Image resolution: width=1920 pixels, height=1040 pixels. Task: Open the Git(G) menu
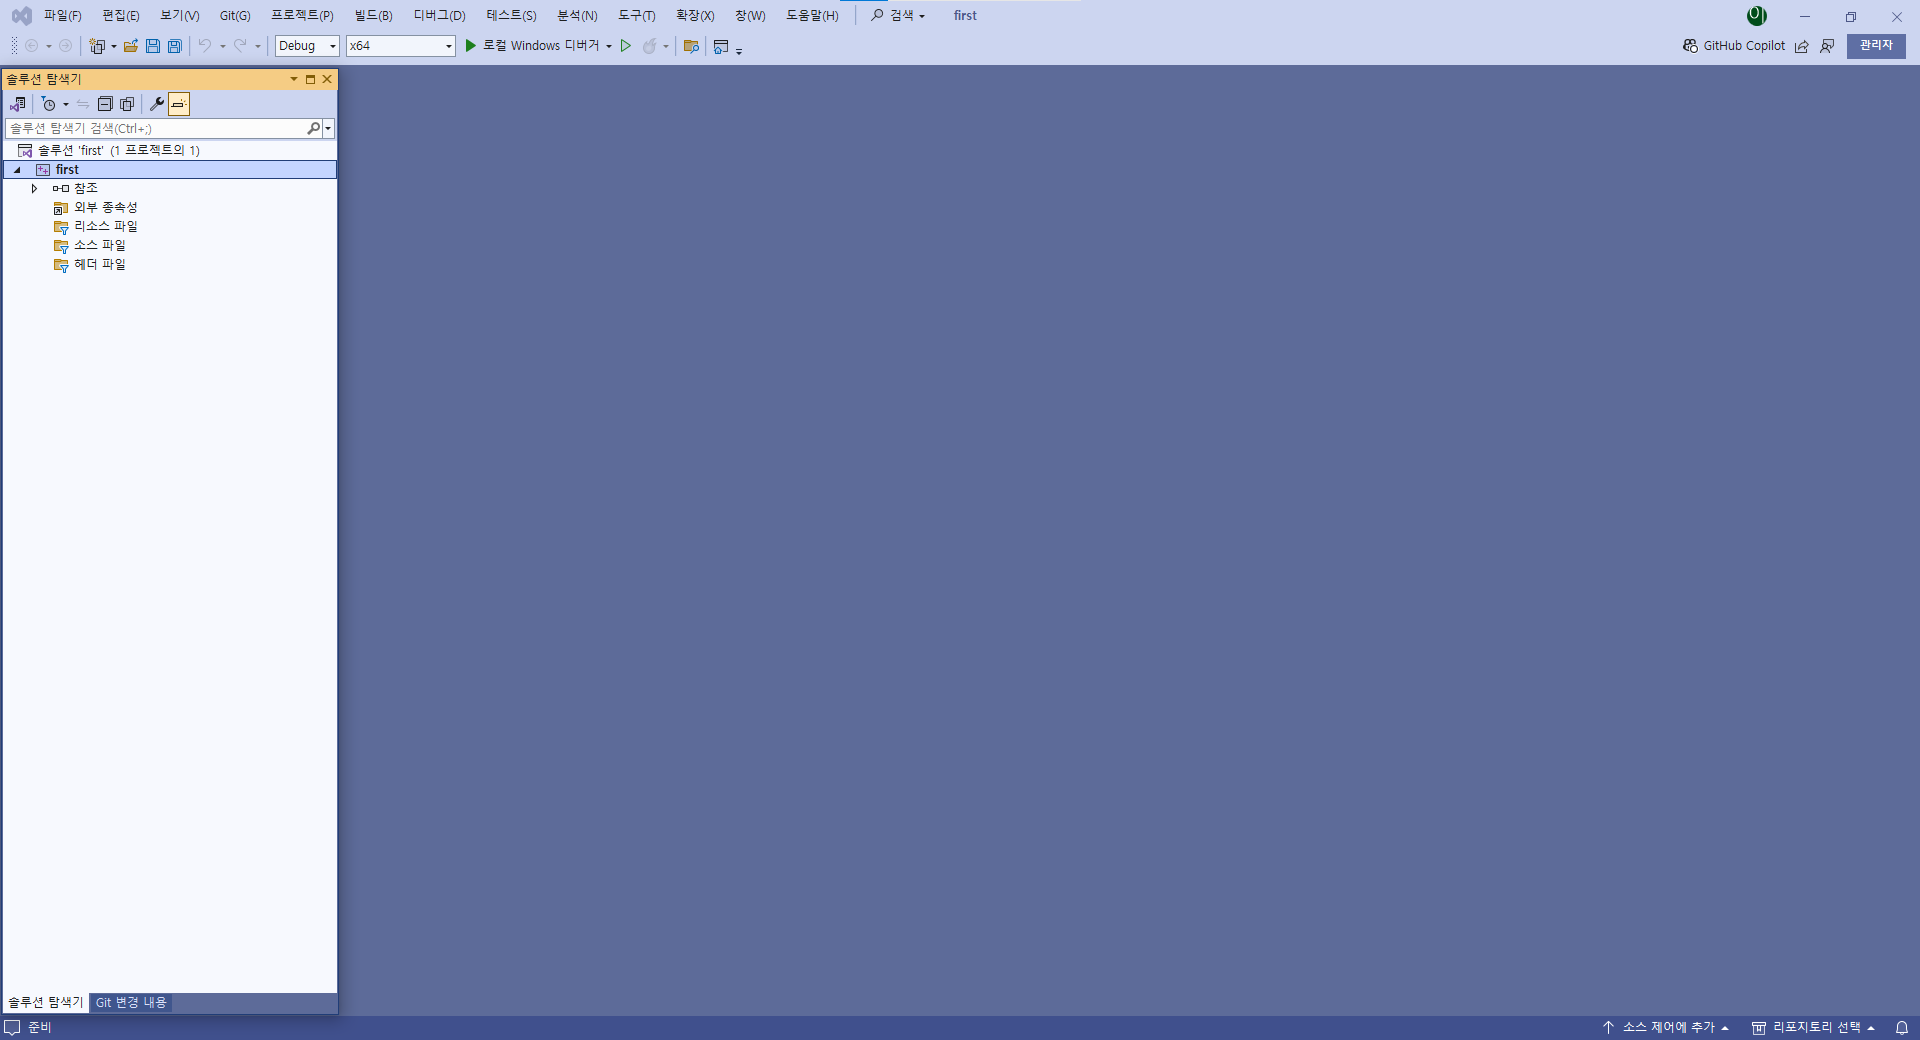(x=235, y=16)
